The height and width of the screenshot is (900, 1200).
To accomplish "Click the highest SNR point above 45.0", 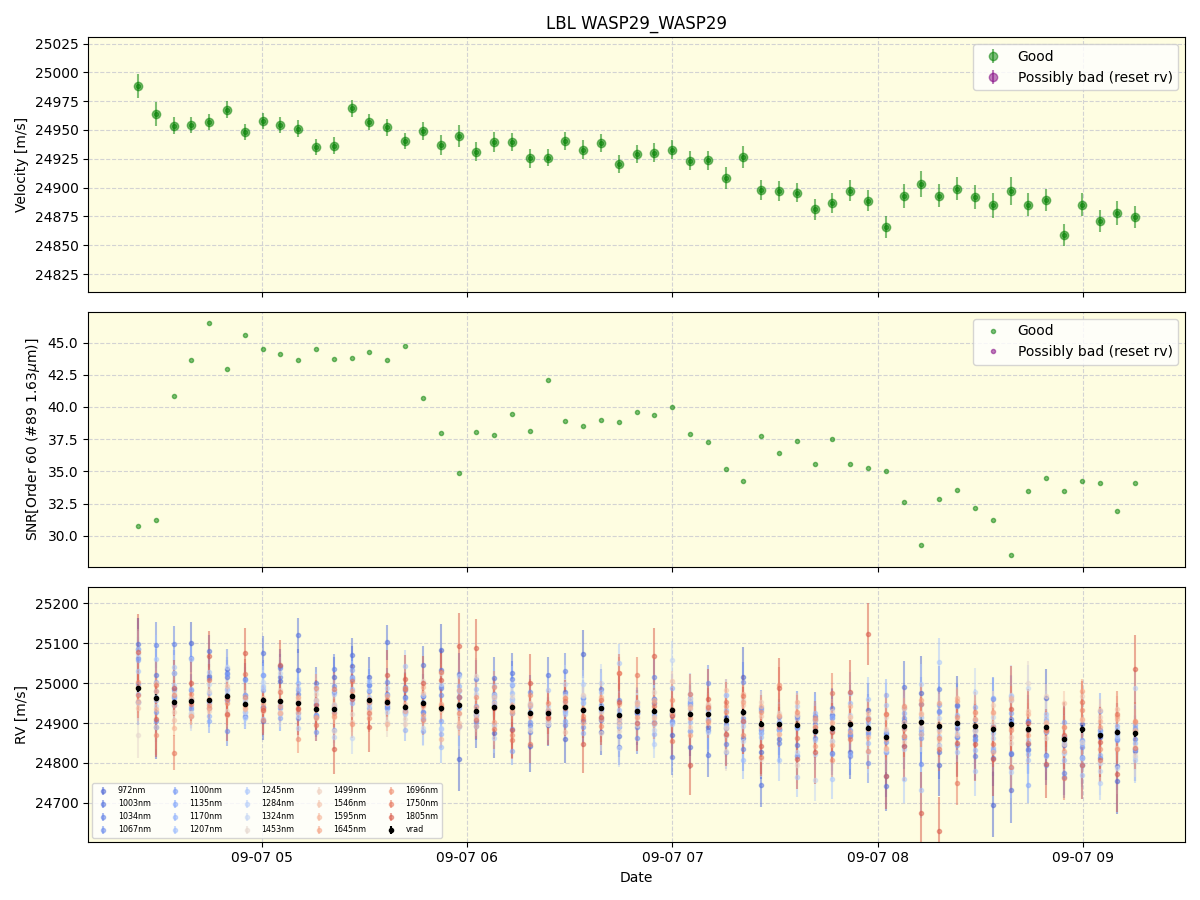I will (x=209, y=323).
